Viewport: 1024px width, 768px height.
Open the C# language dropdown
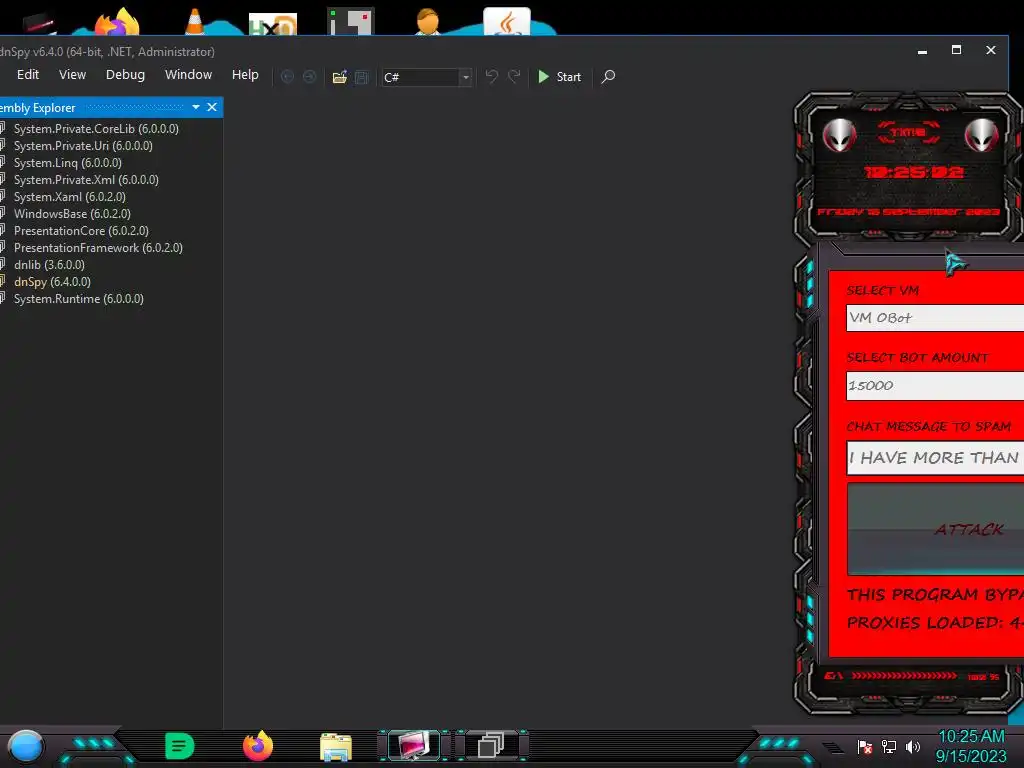coord(427,77)
